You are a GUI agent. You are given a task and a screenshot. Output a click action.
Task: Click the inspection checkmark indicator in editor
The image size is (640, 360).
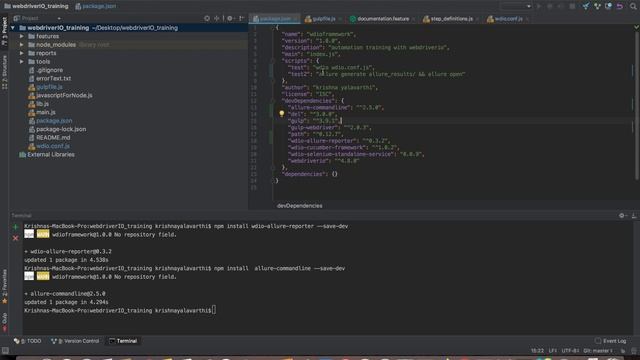(x=636, y=27)
